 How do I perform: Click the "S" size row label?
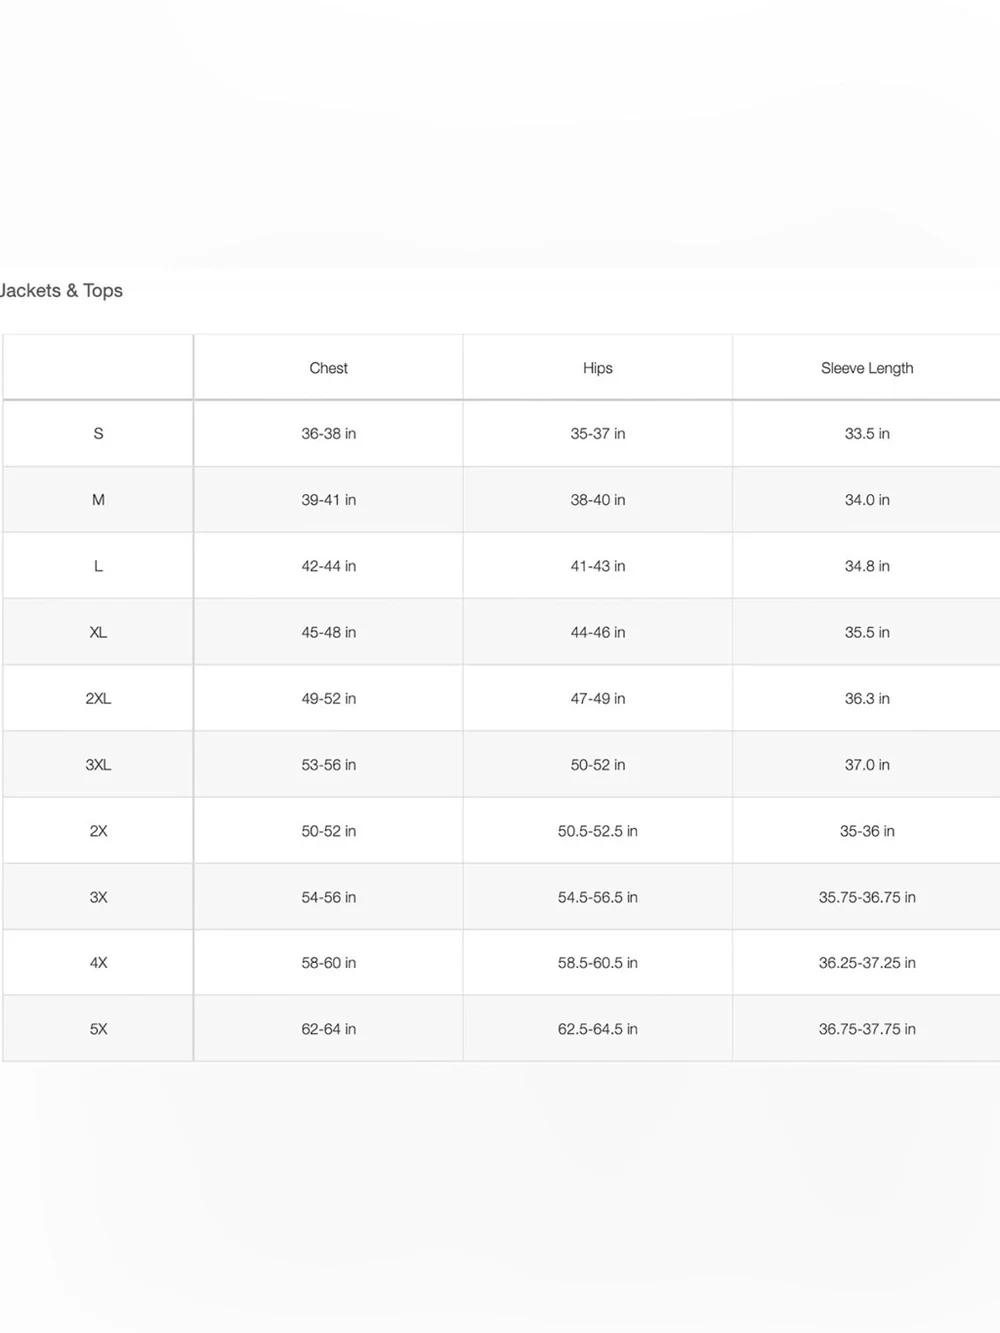(x=98, y=434)
